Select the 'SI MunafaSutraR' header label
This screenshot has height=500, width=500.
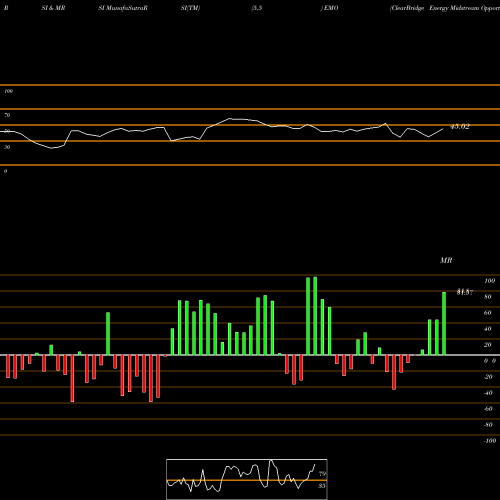tap(123, 8)
